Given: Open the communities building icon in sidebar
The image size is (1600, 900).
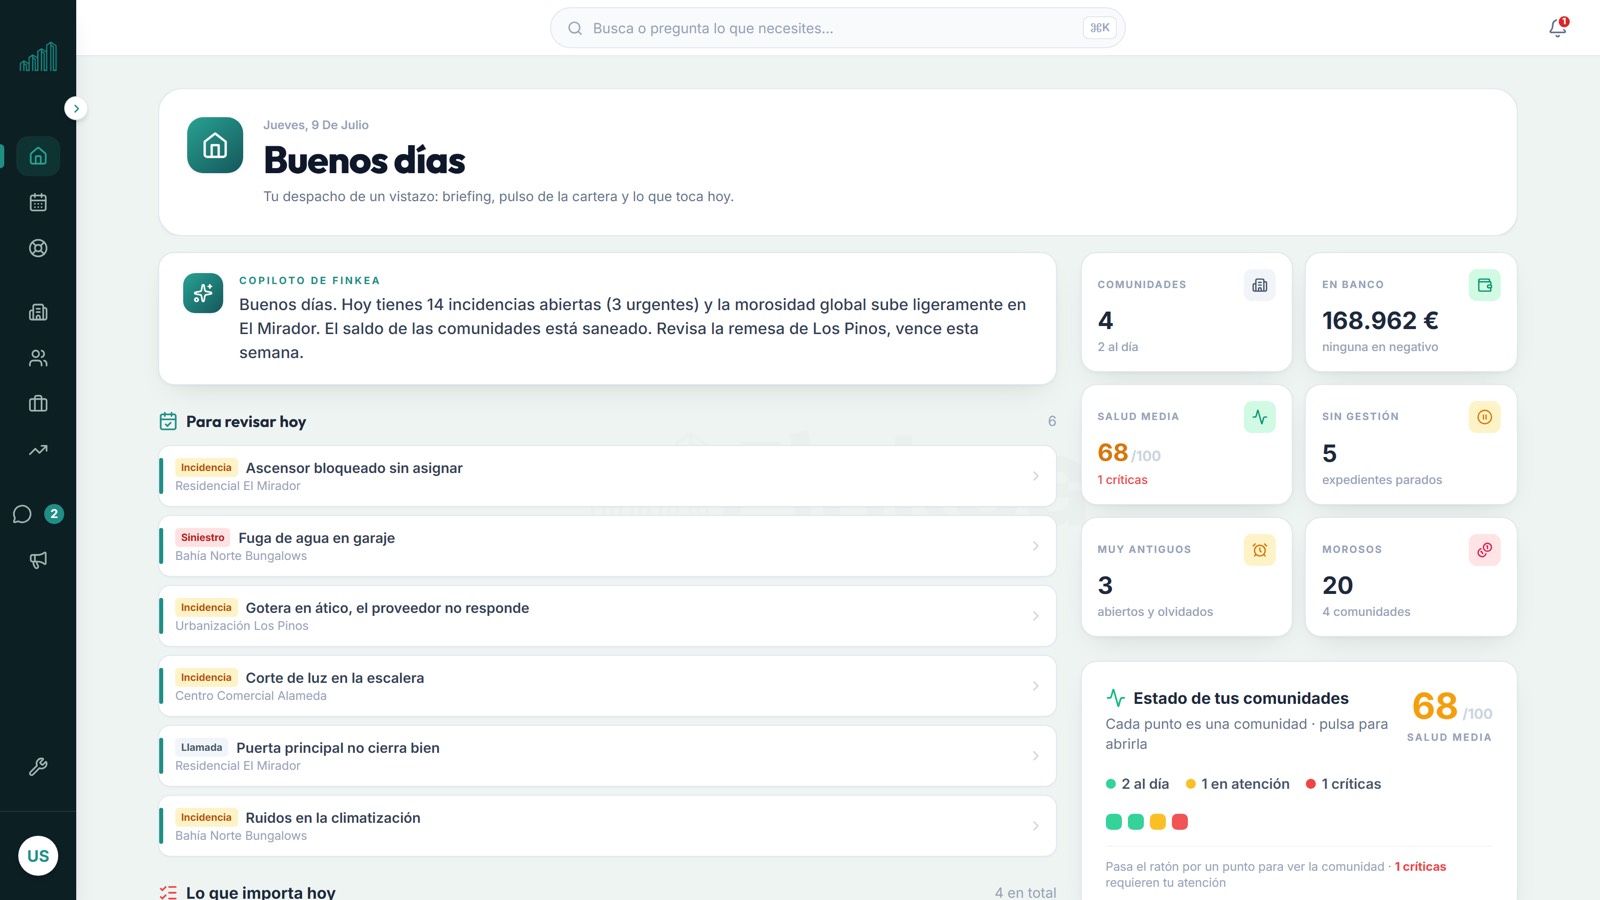Looking at the screenshot, I should click(x=38, y=312).
